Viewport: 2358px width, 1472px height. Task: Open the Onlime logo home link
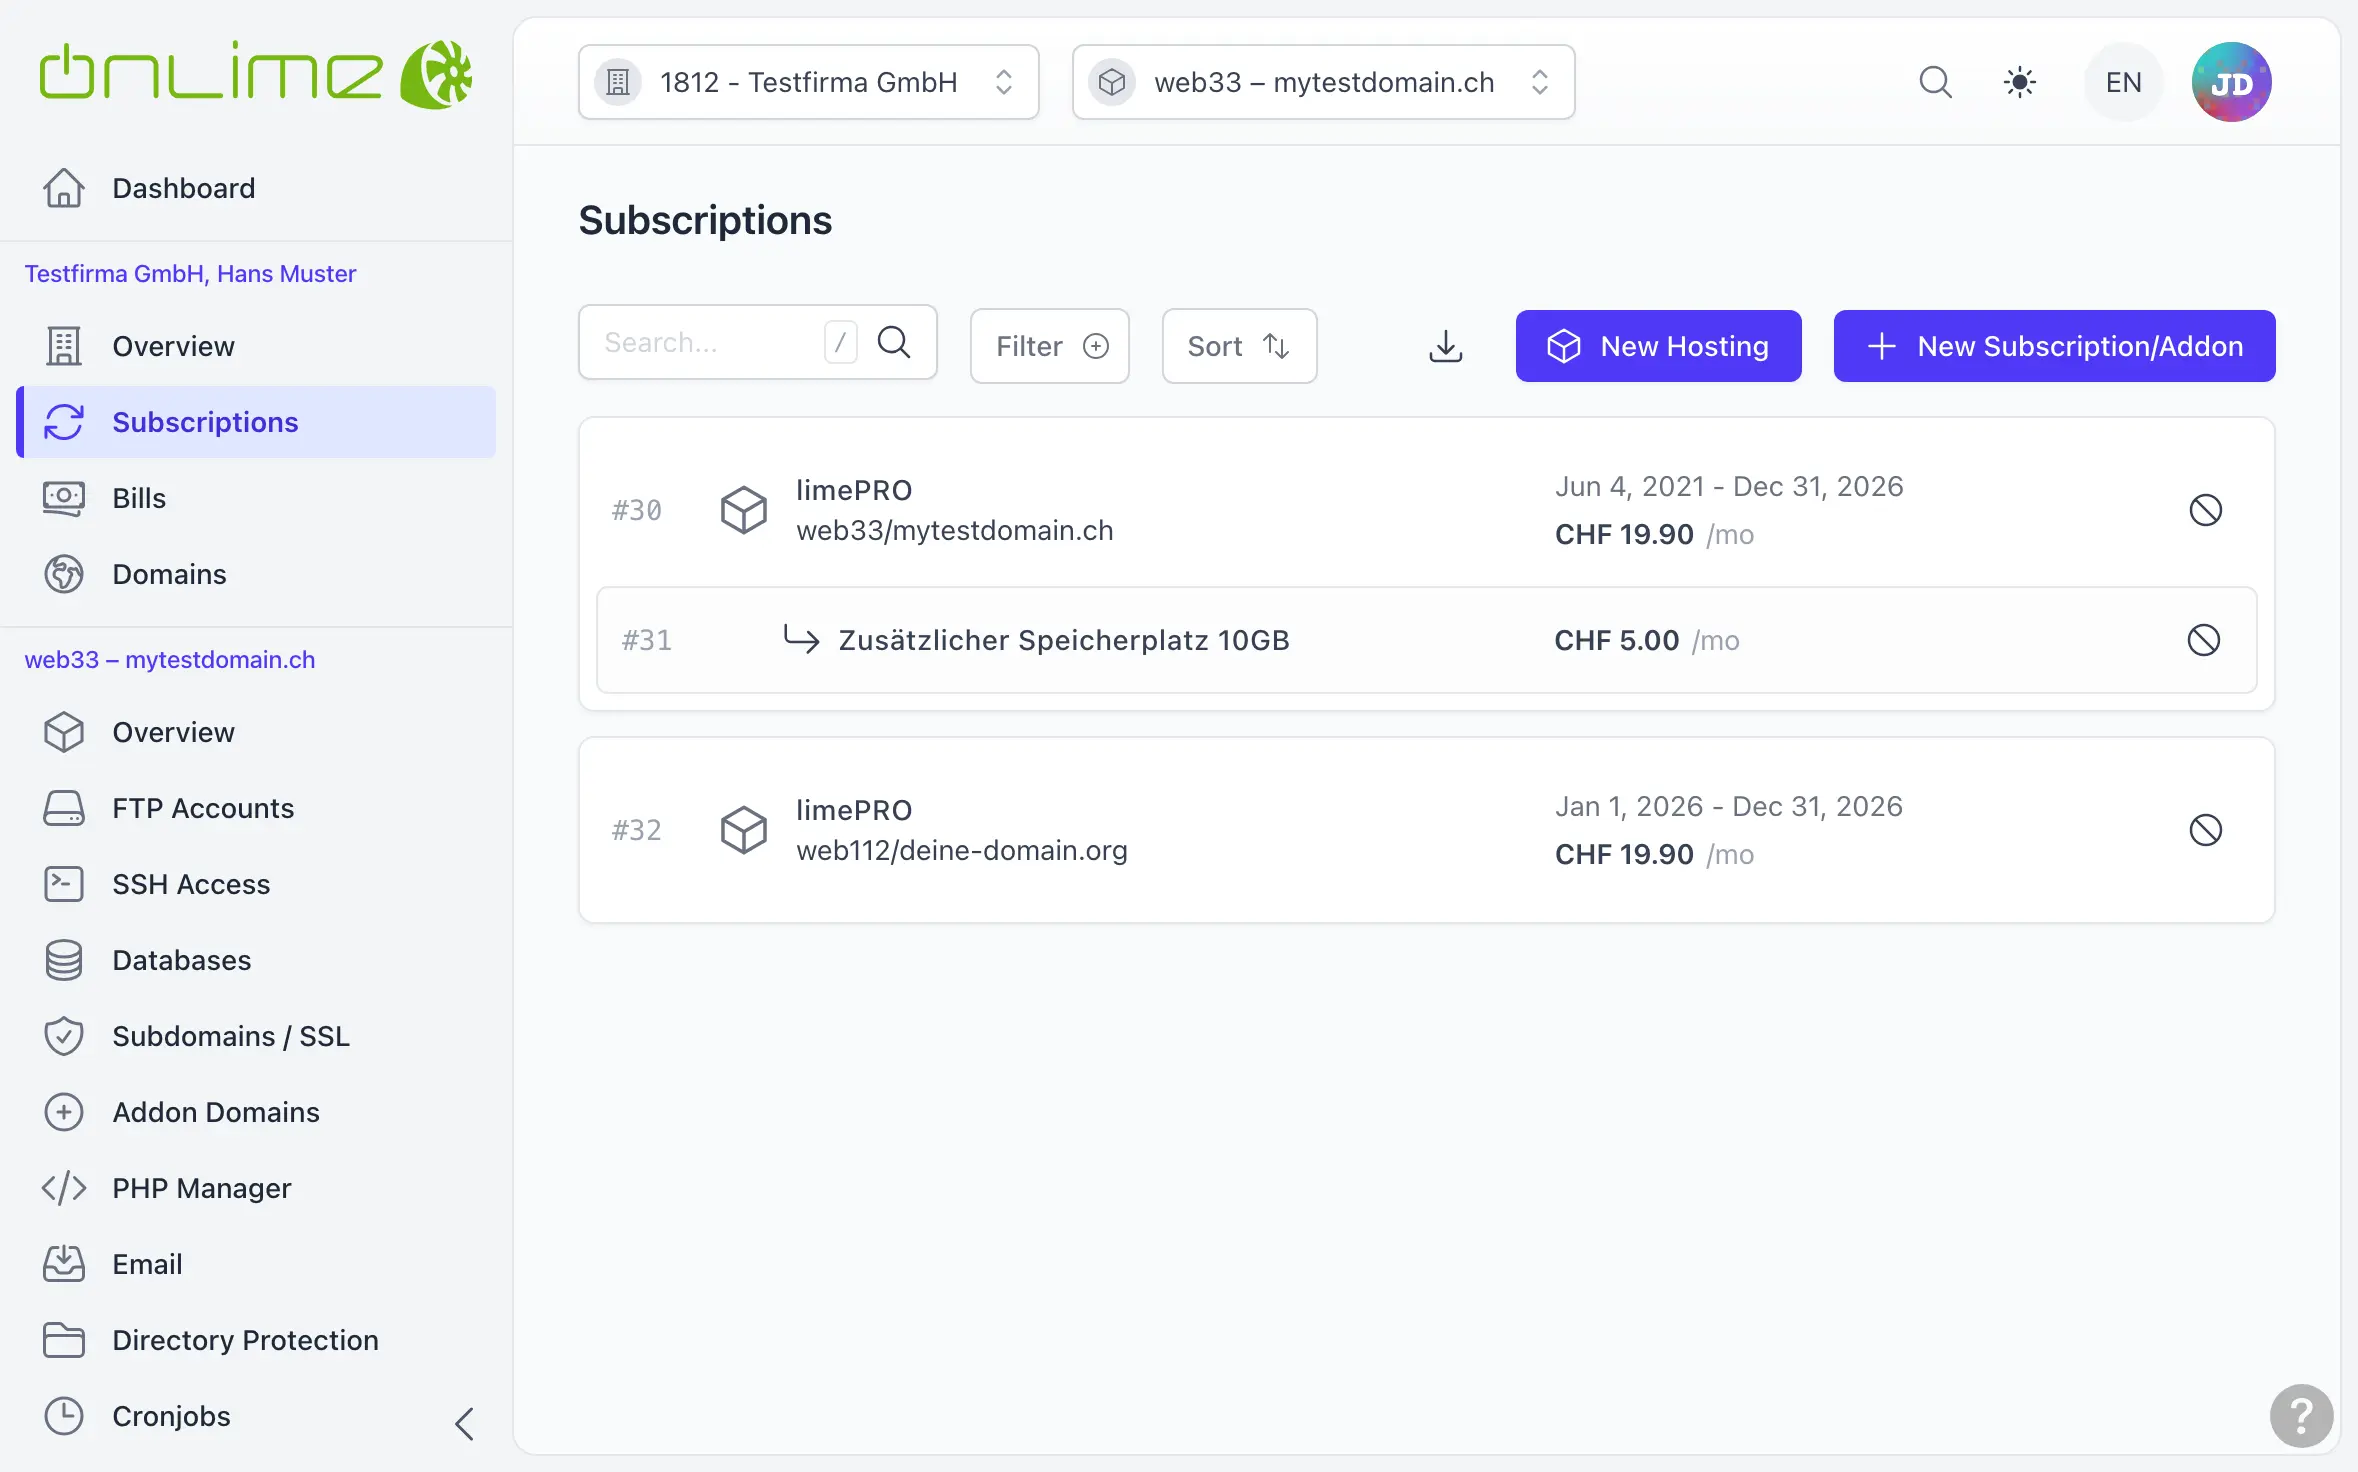tap(255, 75)
